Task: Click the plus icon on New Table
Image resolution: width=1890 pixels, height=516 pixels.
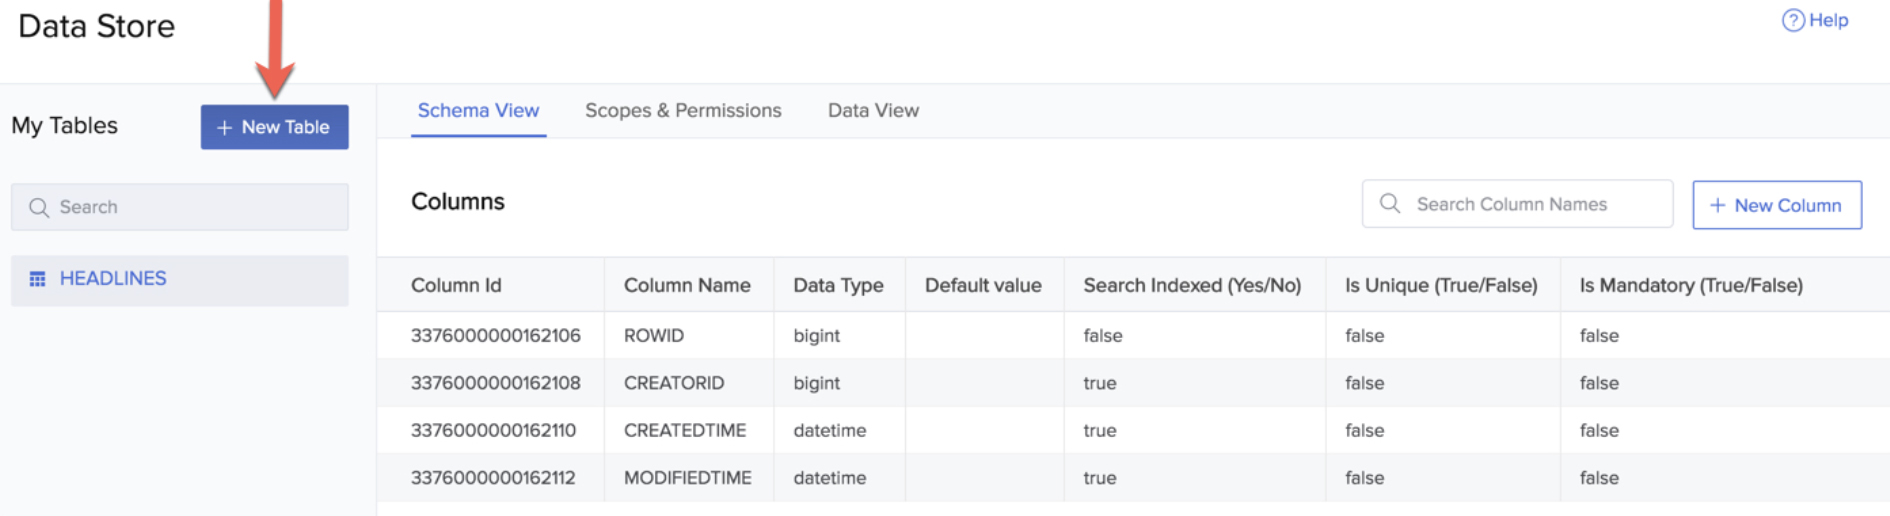Action: [224, 128]
